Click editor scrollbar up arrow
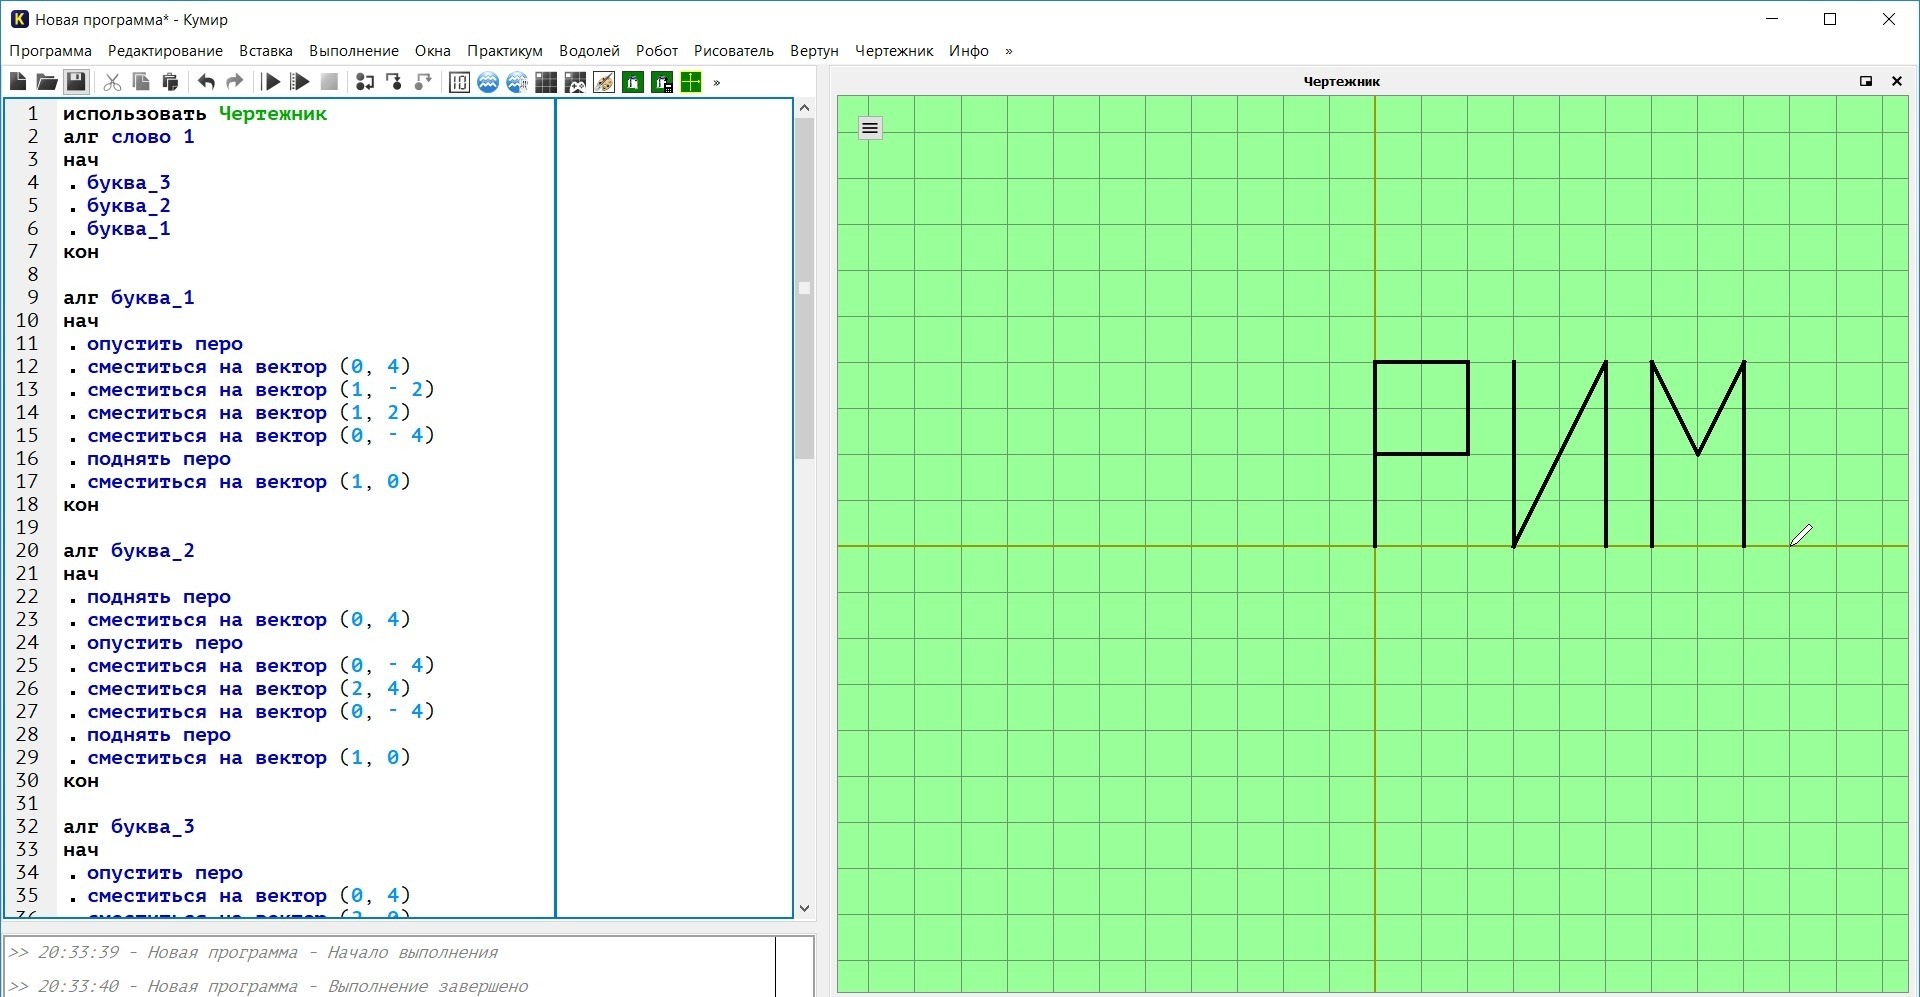Viewport: 1920px width, 997px height. (805, 107)
